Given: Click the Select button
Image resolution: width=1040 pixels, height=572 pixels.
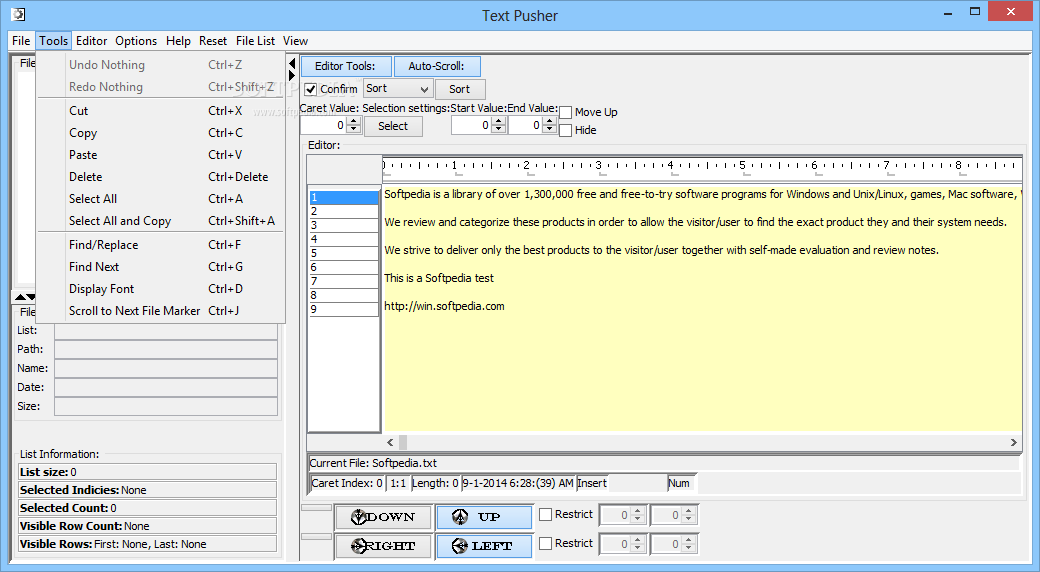Looking at the screenshot, I should (393, 126).
